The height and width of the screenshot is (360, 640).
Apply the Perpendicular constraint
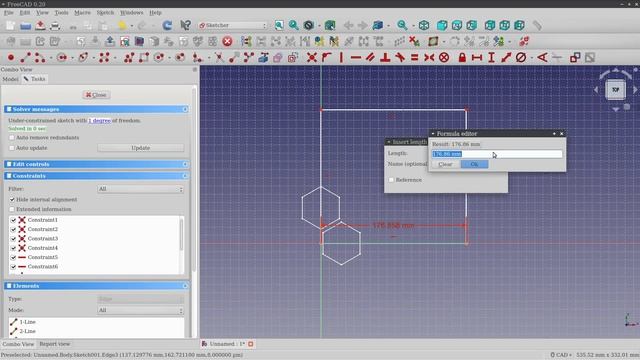[385, 58]
